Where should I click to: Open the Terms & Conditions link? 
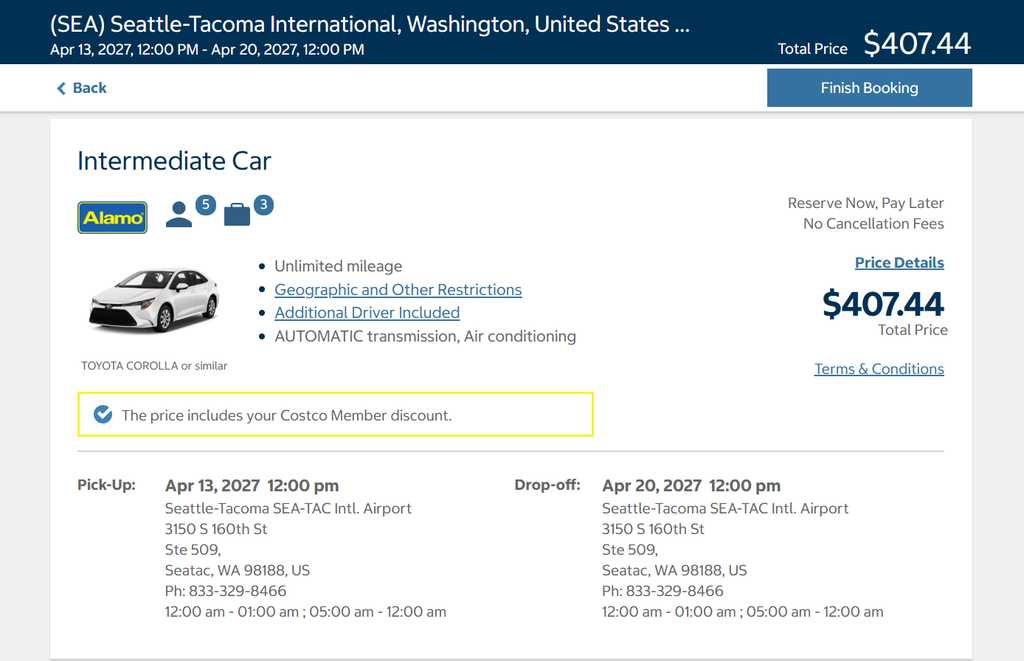879,369
